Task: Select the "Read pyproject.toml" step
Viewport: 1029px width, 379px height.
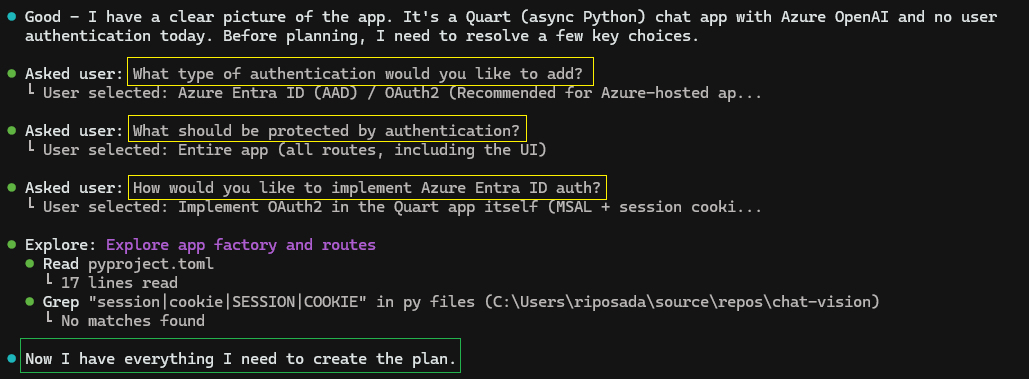Action: pyautogui.click(x=129, y=264)
